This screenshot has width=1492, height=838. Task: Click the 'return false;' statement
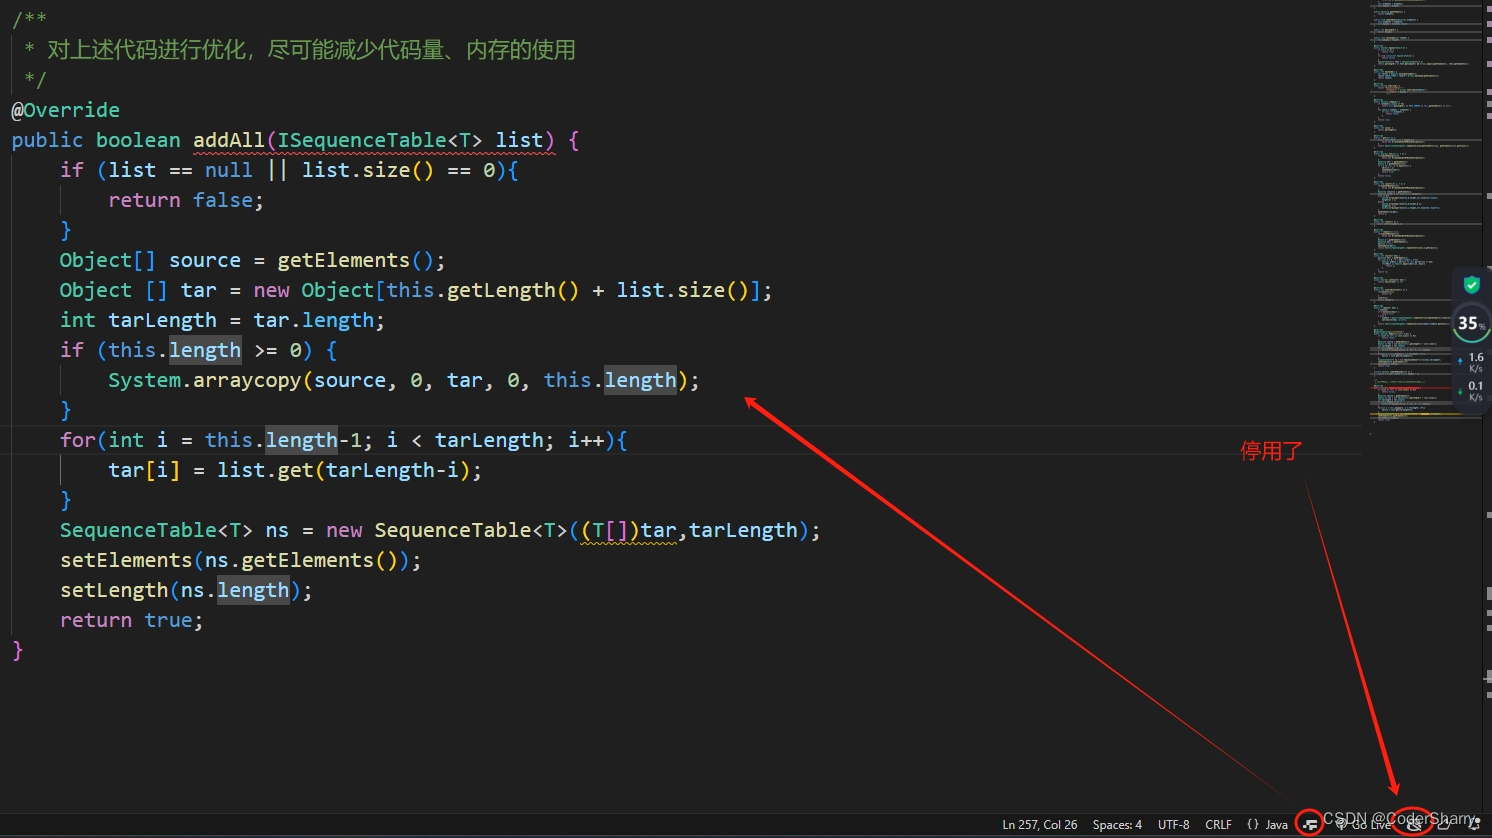coord(186,200)
